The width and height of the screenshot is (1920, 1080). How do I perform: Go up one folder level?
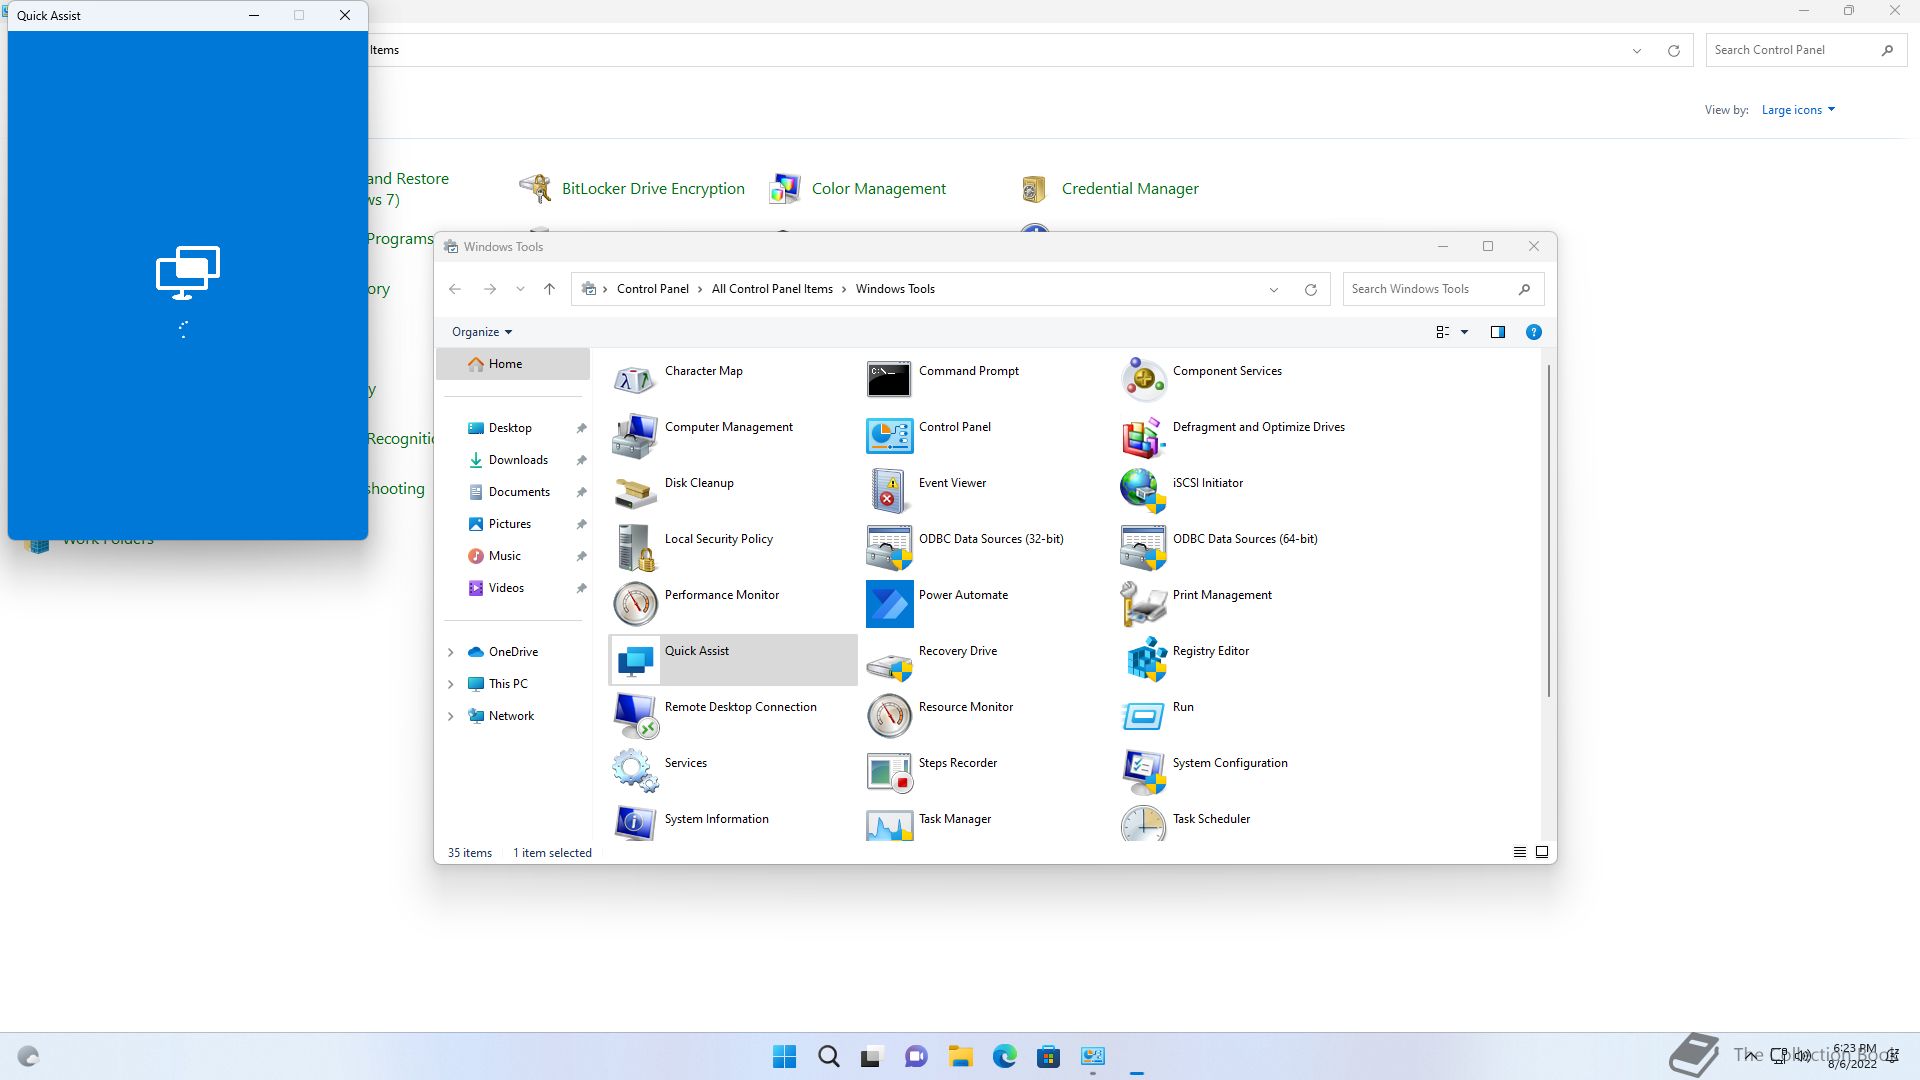[549, 289]
